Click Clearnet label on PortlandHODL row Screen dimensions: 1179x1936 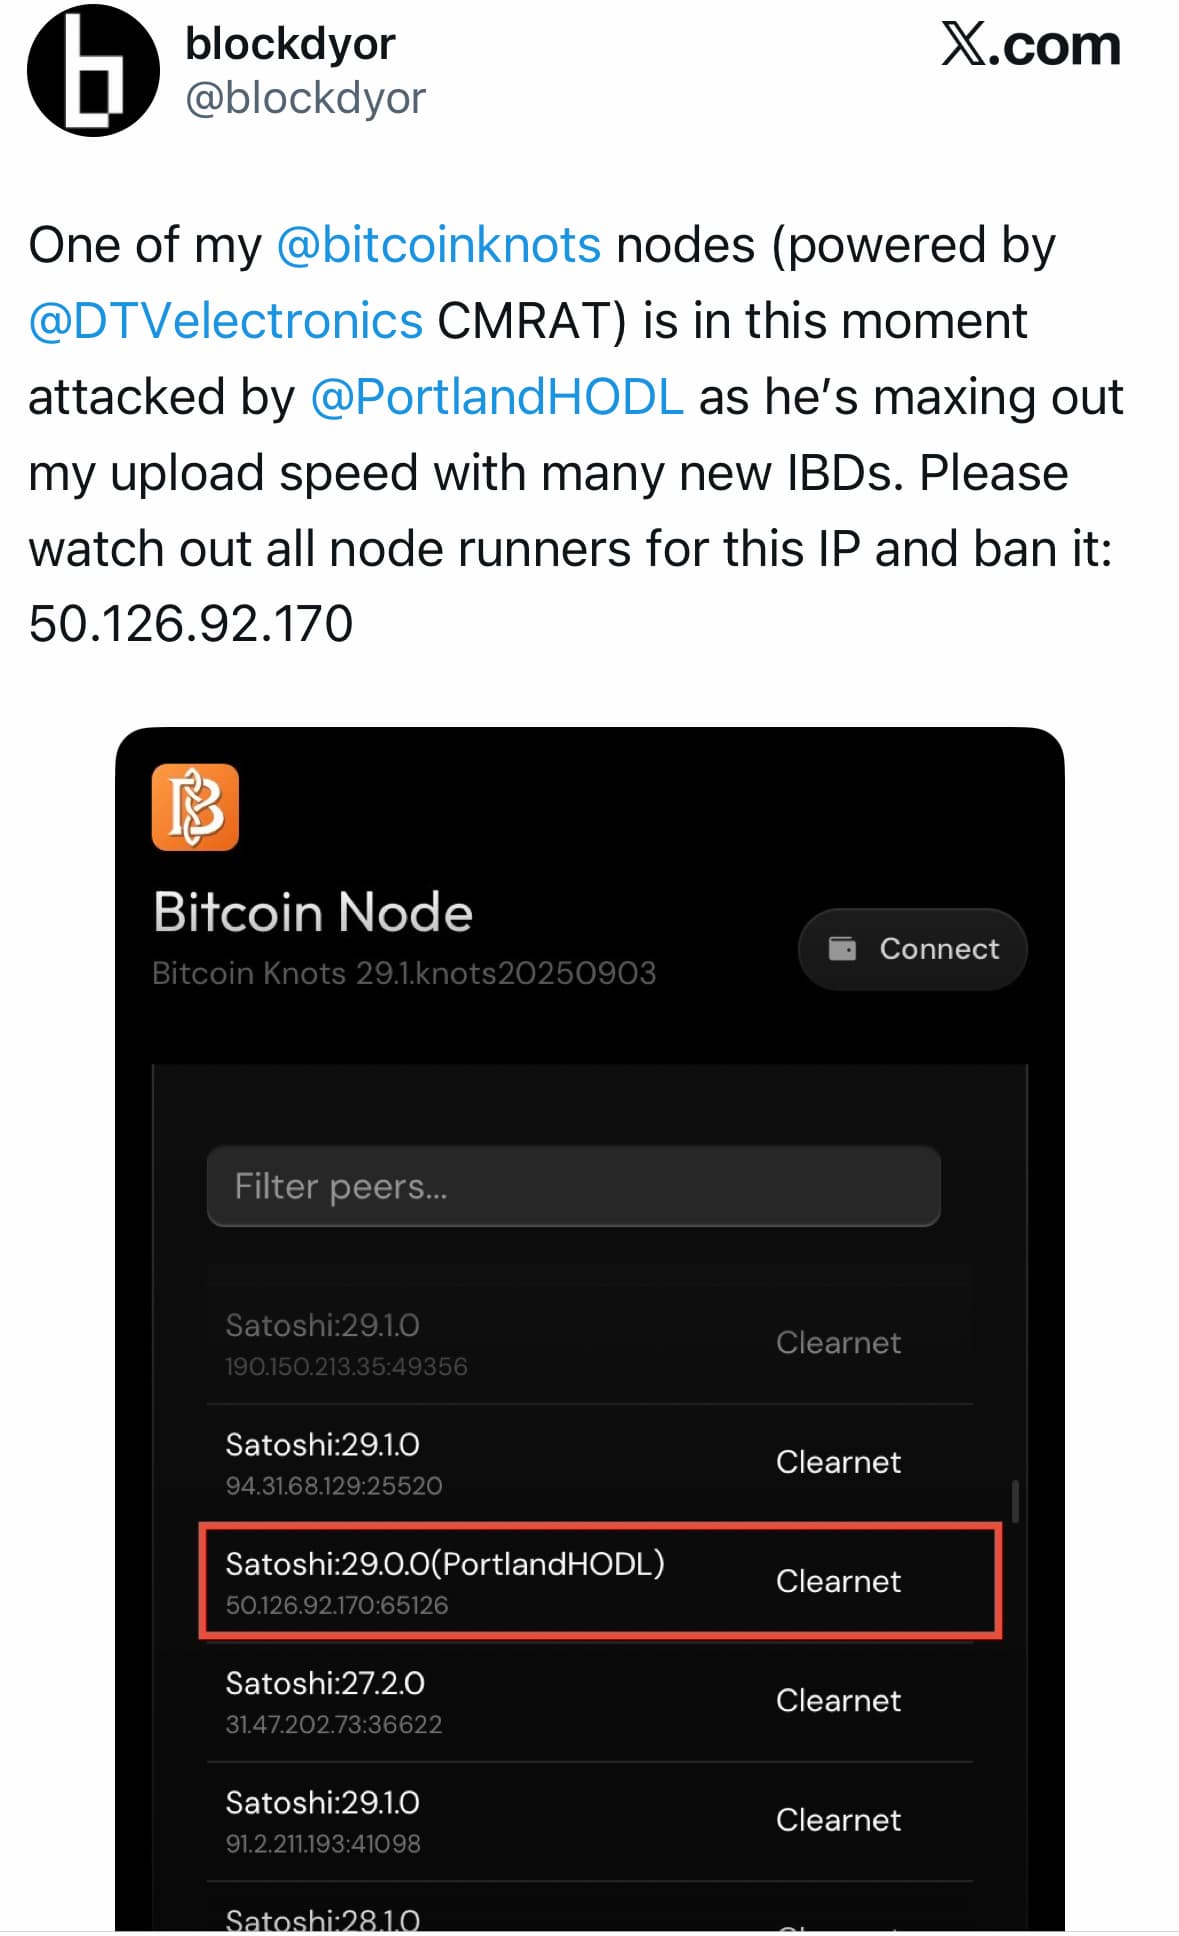pyautogui.click(x=838, y=1581)
